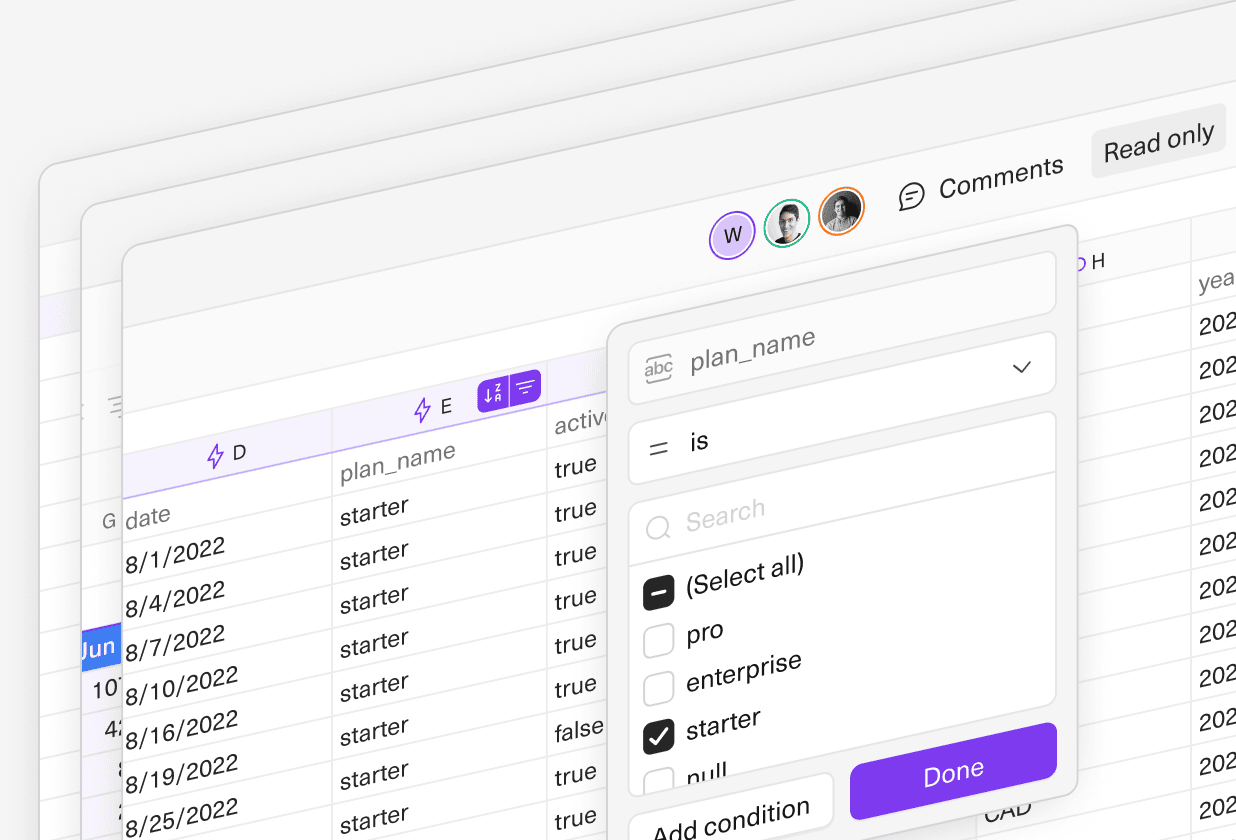Click the purple W user avatar
The width and height of the screenshot is (1236, 840).
point(732,236)
